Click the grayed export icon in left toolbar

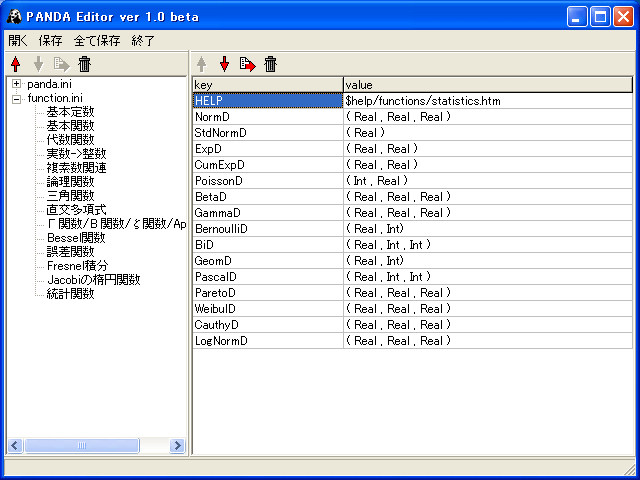tap(62, 64)
